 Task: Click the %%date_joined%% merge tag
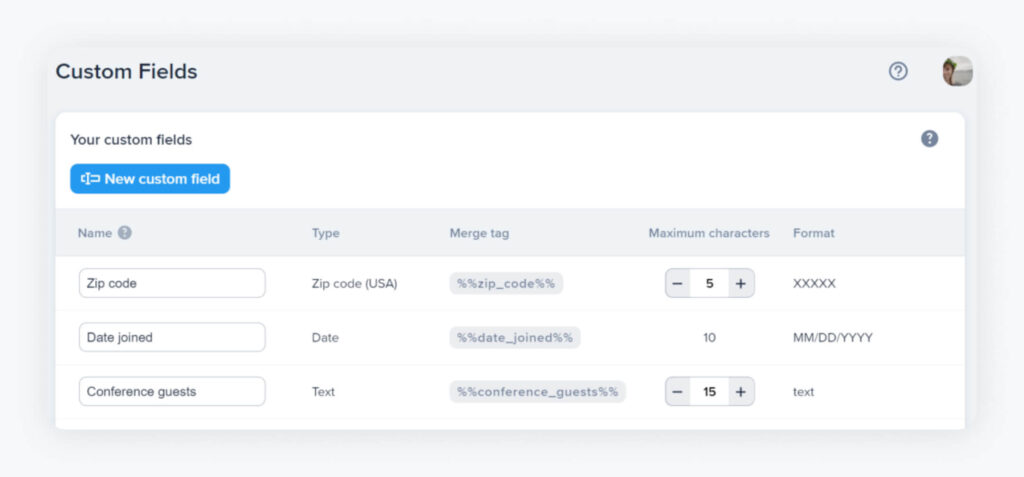click(x=515, y=337)
